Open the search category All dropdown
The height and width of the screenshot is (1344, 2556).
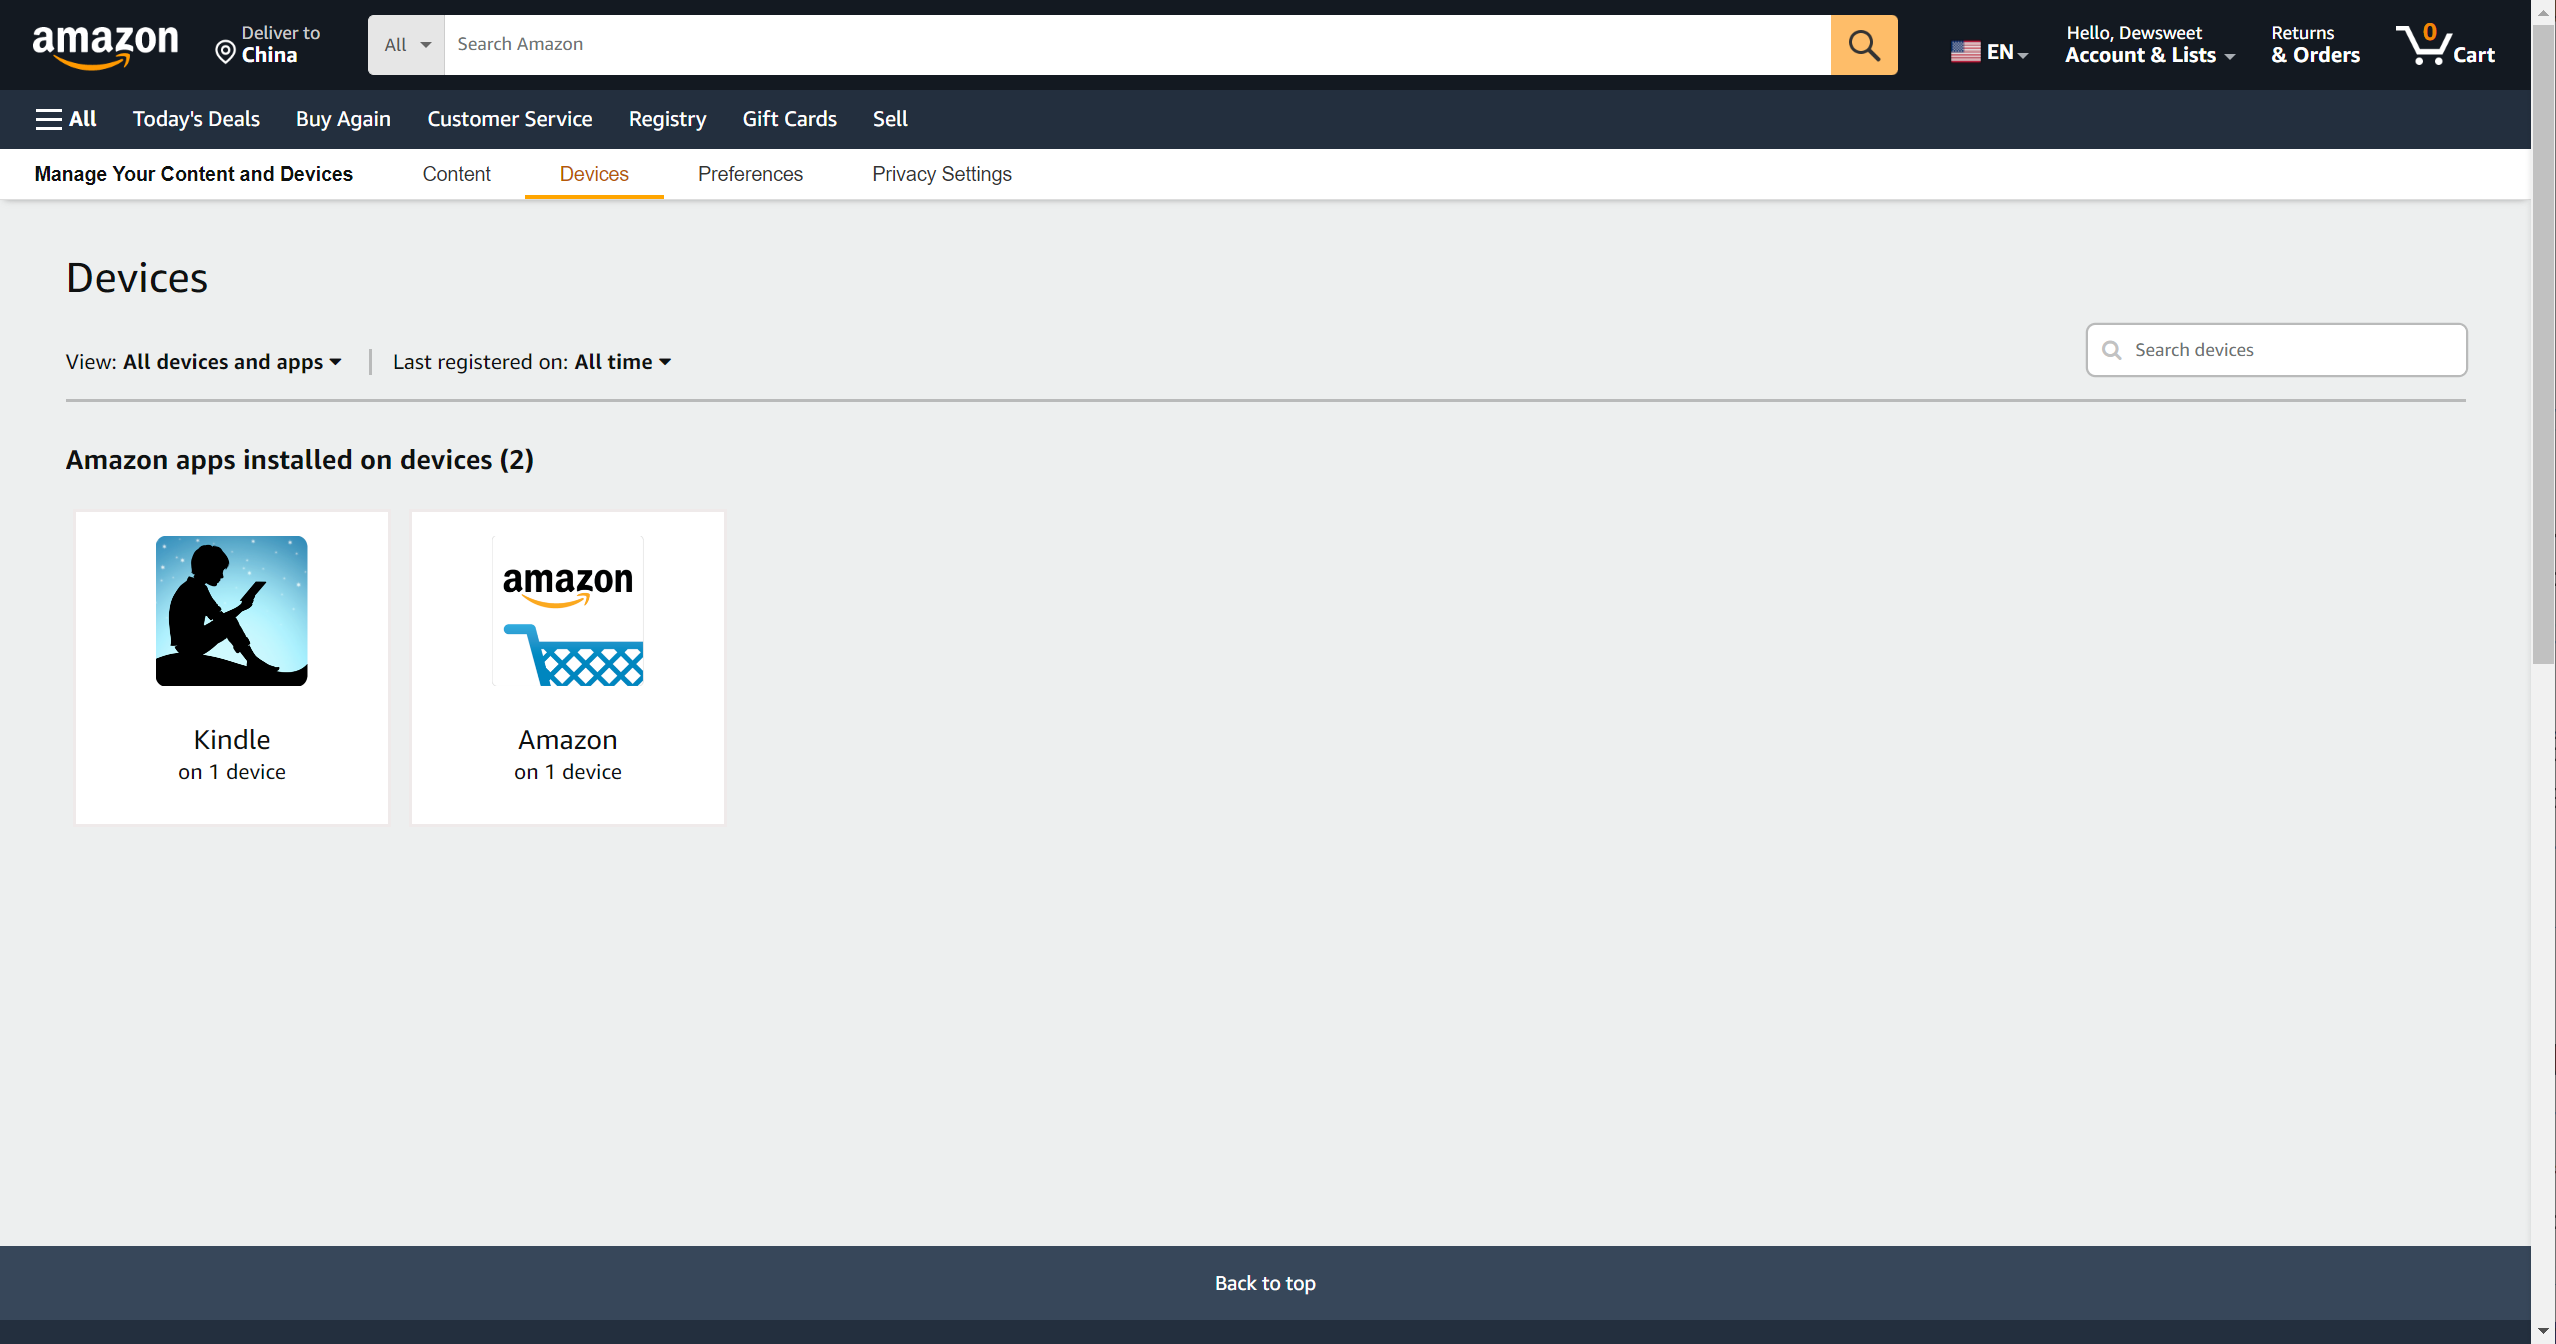click(406, 45)
